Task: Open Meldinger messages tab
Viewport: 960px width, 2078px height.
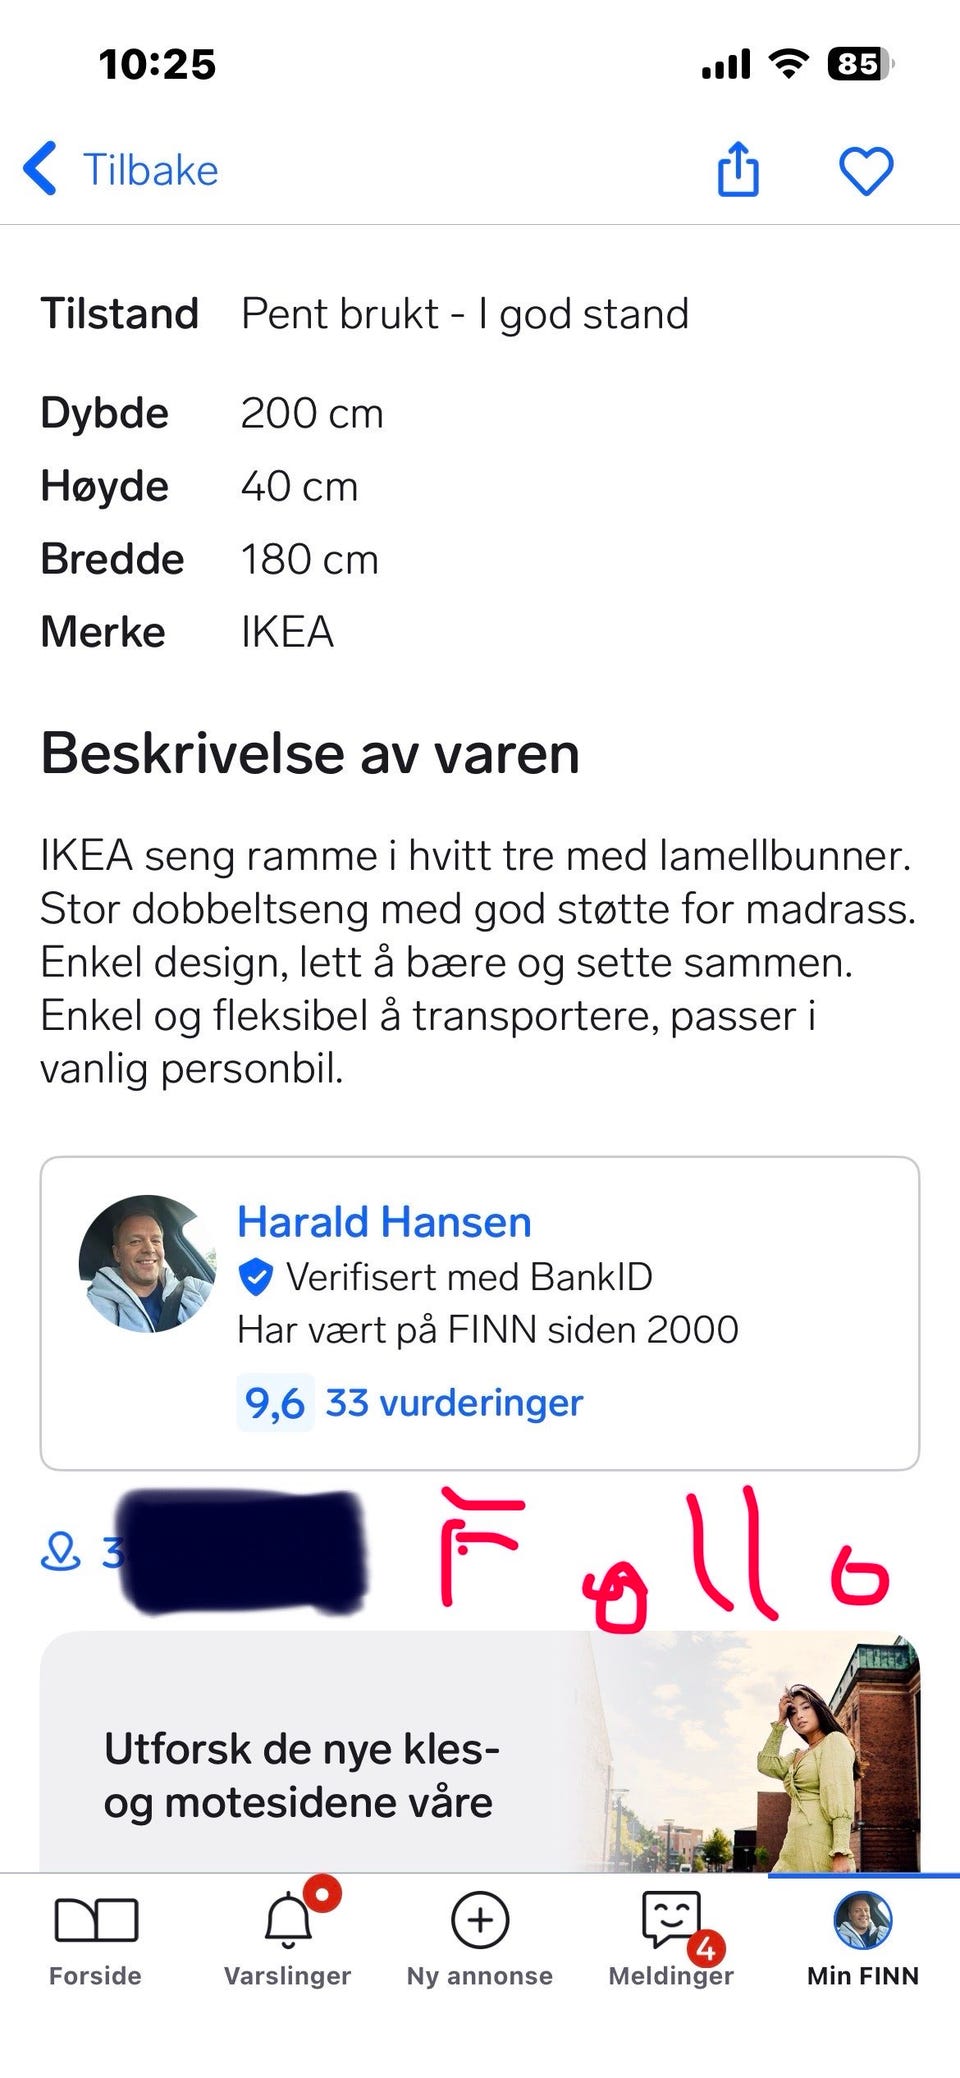Action: (x=671, y=1942)
